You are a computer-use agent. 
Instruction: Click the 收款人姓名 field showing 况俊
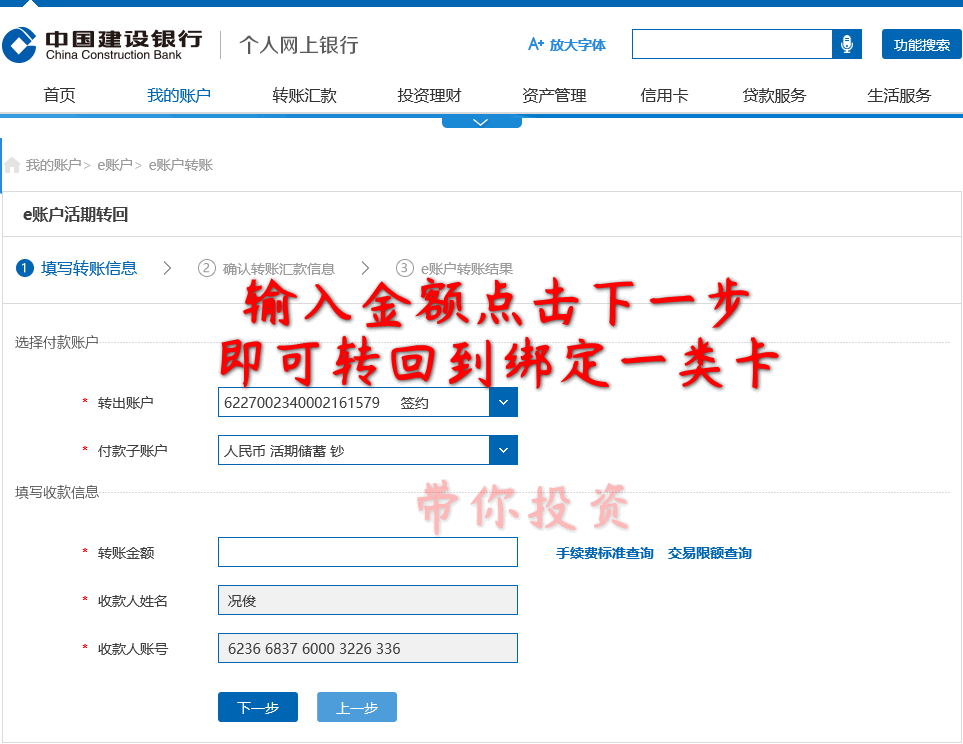tap(368, 600)
